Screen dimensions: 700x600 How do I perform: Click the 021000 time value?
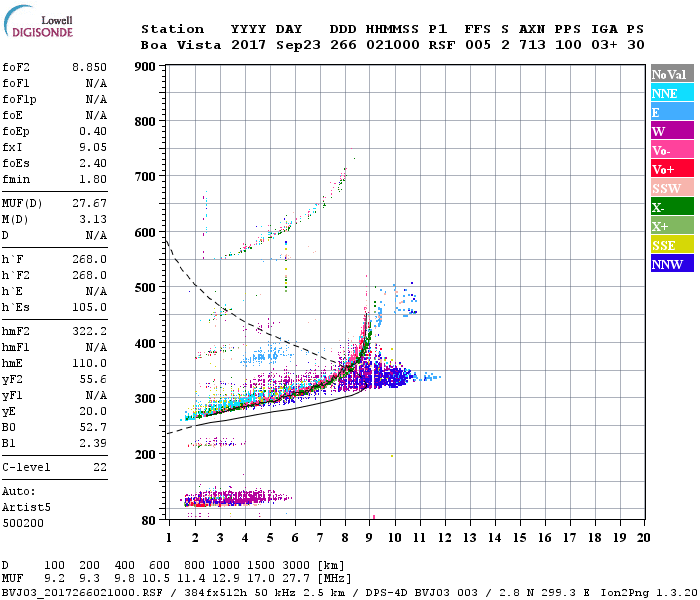pos(392,45)
